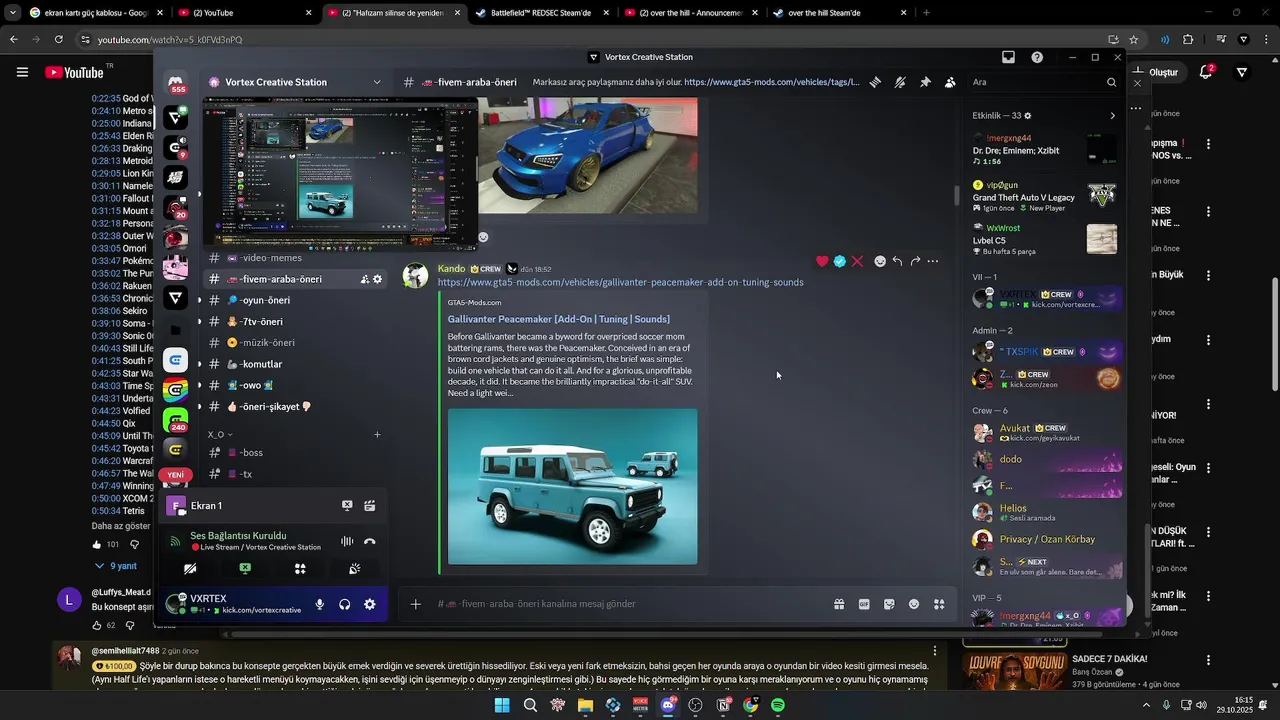Open Discord user settings gear
This screenshot has width=1280, height=720.
click(x=369, y=604)
